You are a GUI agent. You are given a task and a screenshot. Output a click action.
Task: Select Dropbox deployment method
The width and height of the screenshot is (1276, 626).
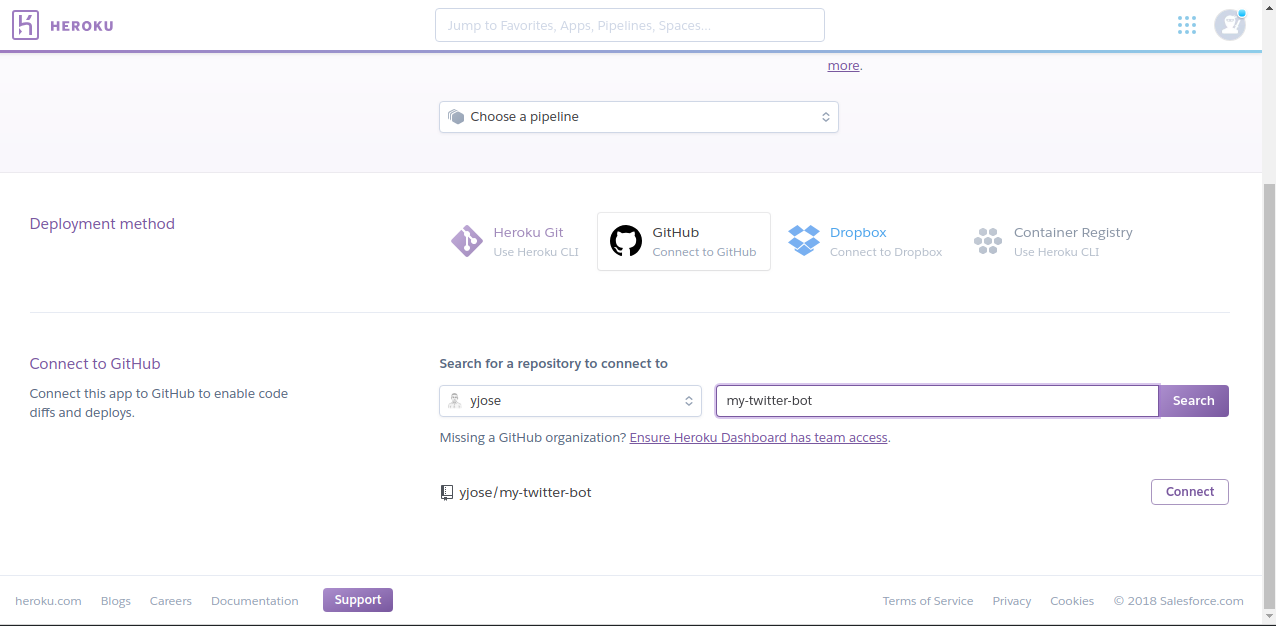(x=866, y=241)
